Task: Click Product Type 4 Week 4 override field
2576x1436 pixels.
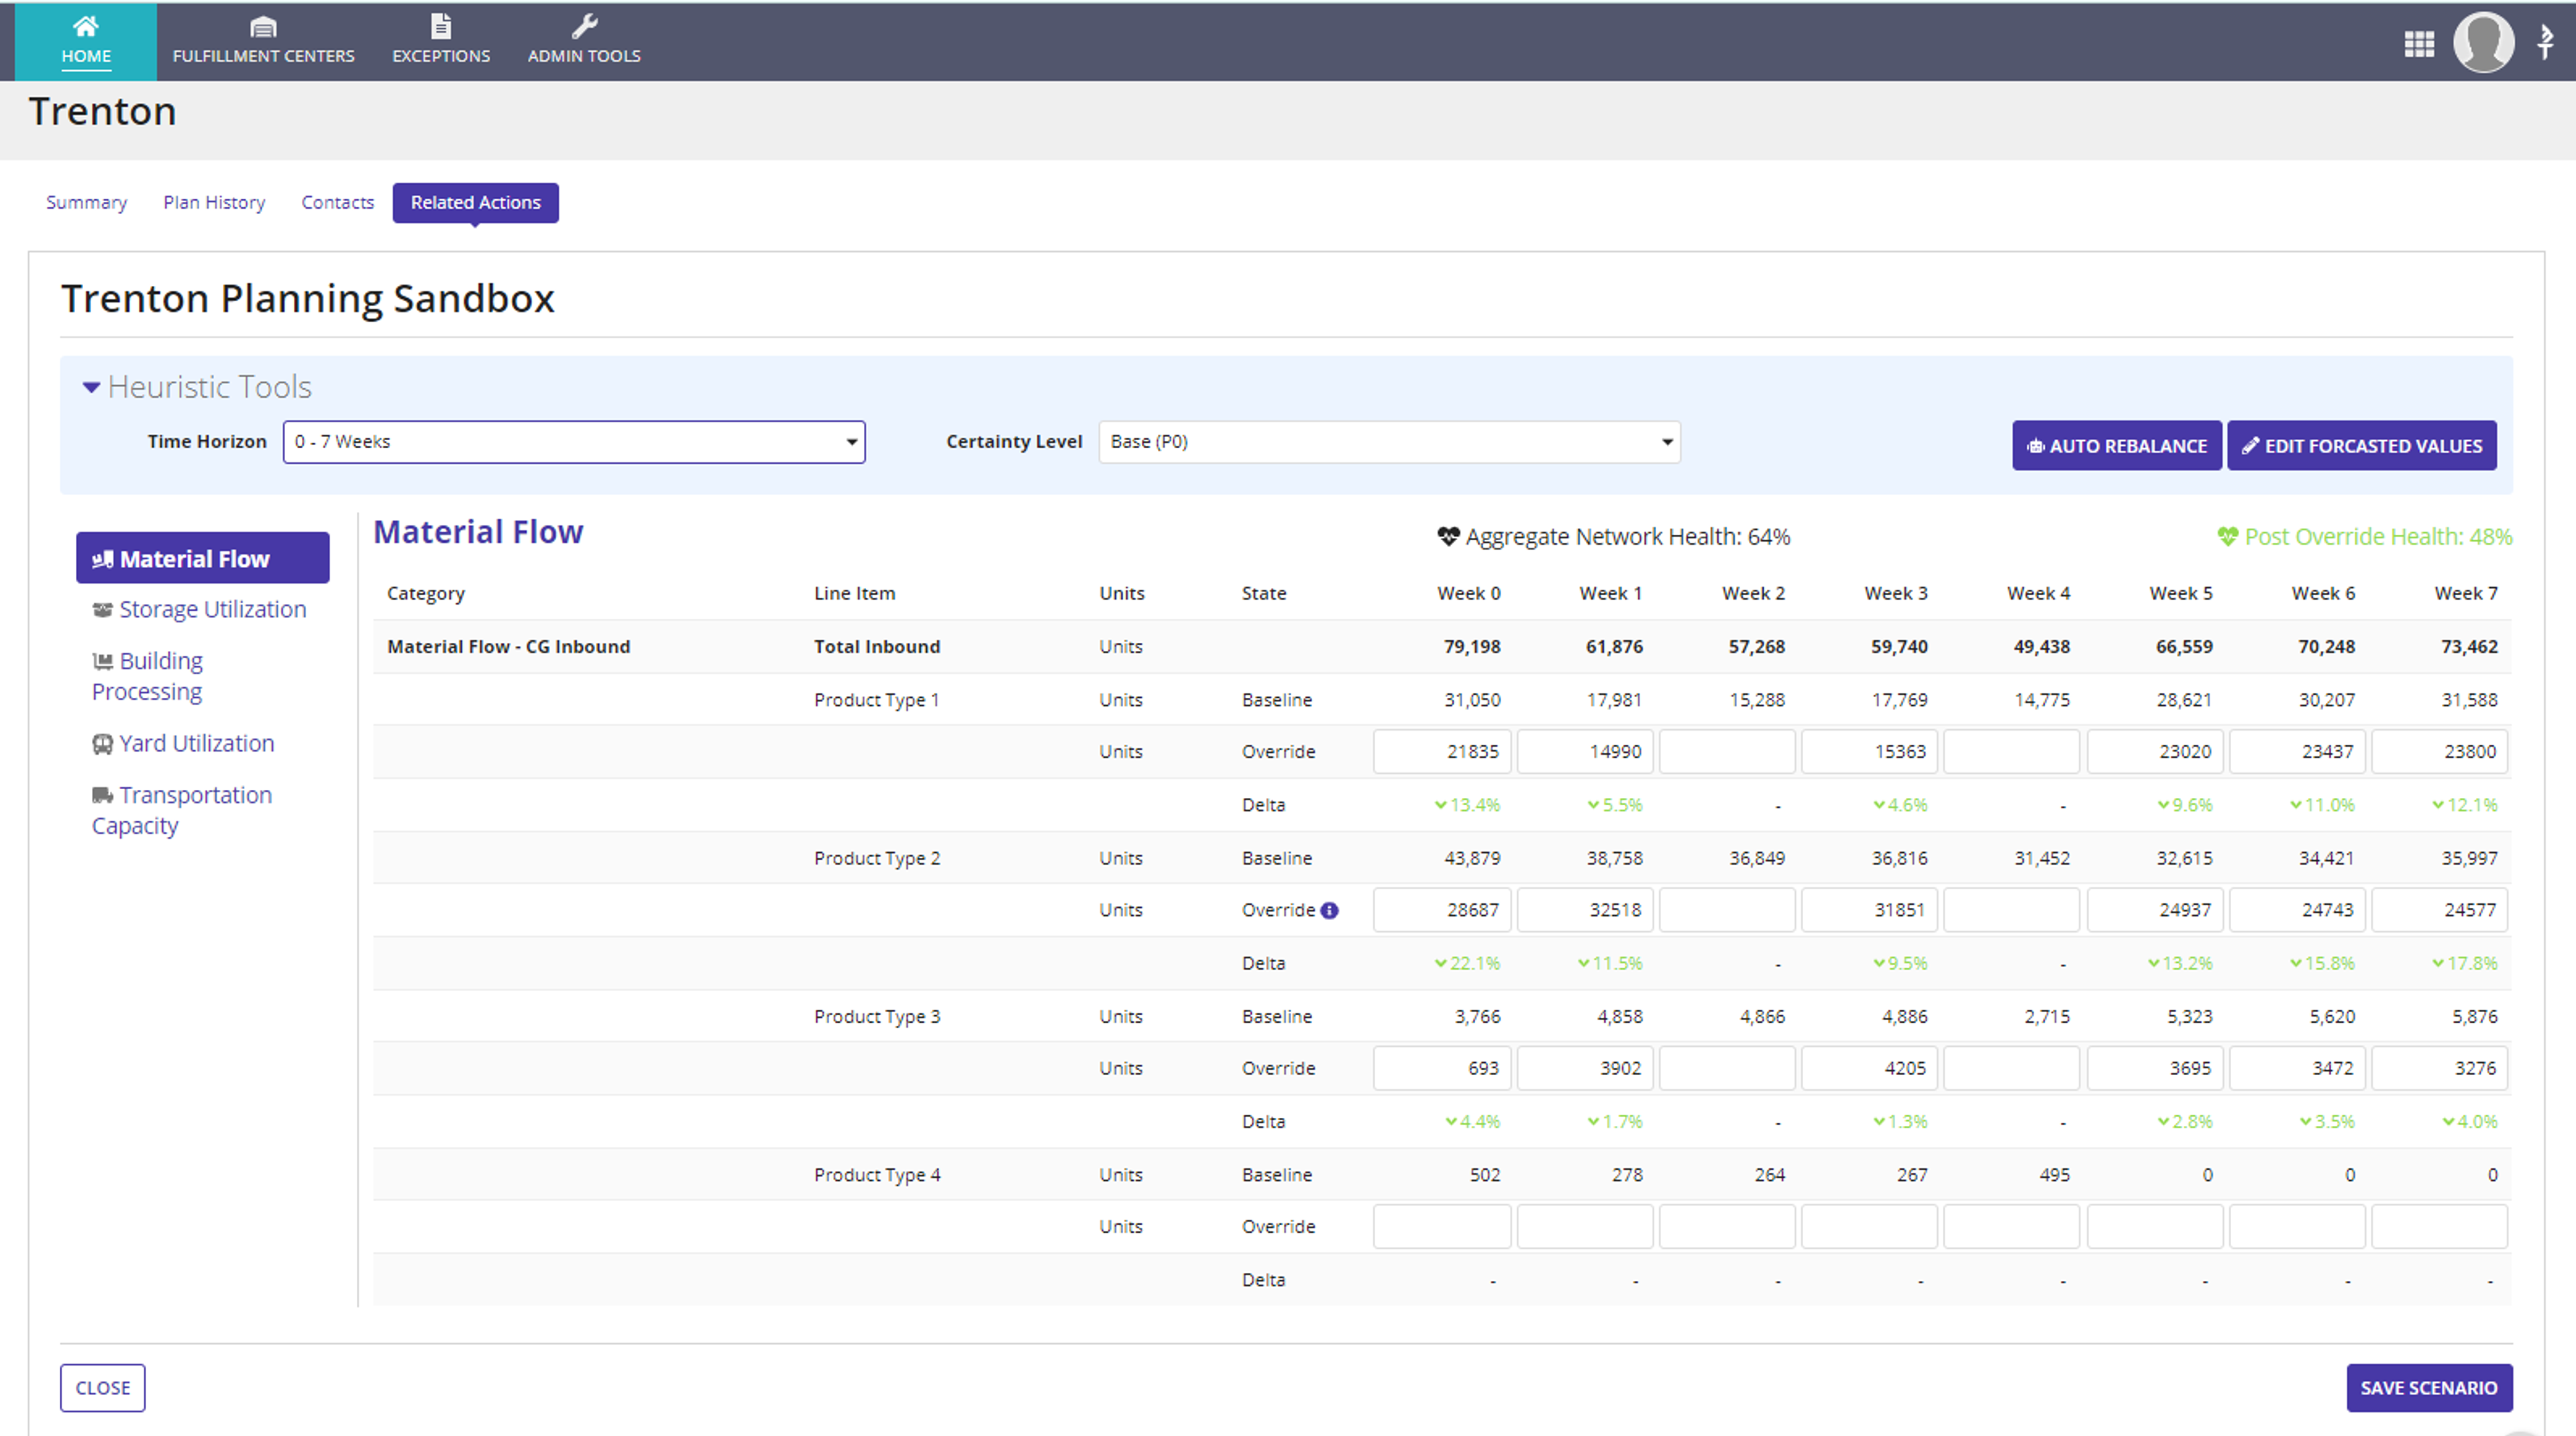Action: (2011, 1227)
